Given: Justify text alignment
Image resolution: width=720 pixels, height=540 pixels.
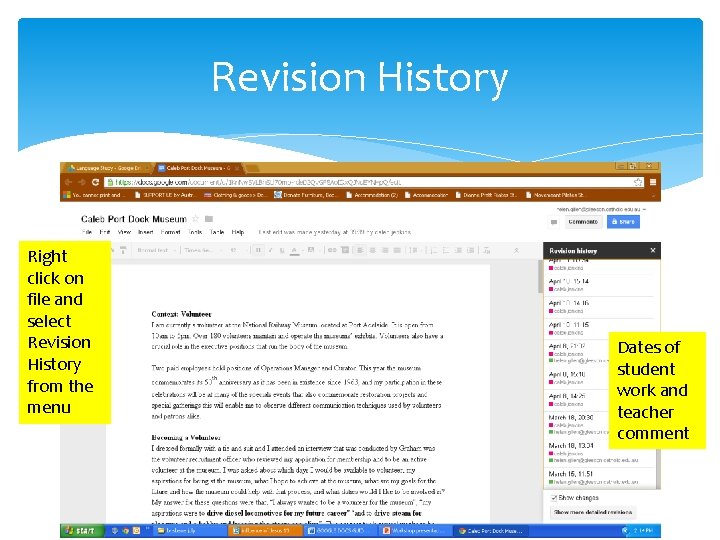Looking at the screenshot, I should pyautogui.click(x=397, y=250).
